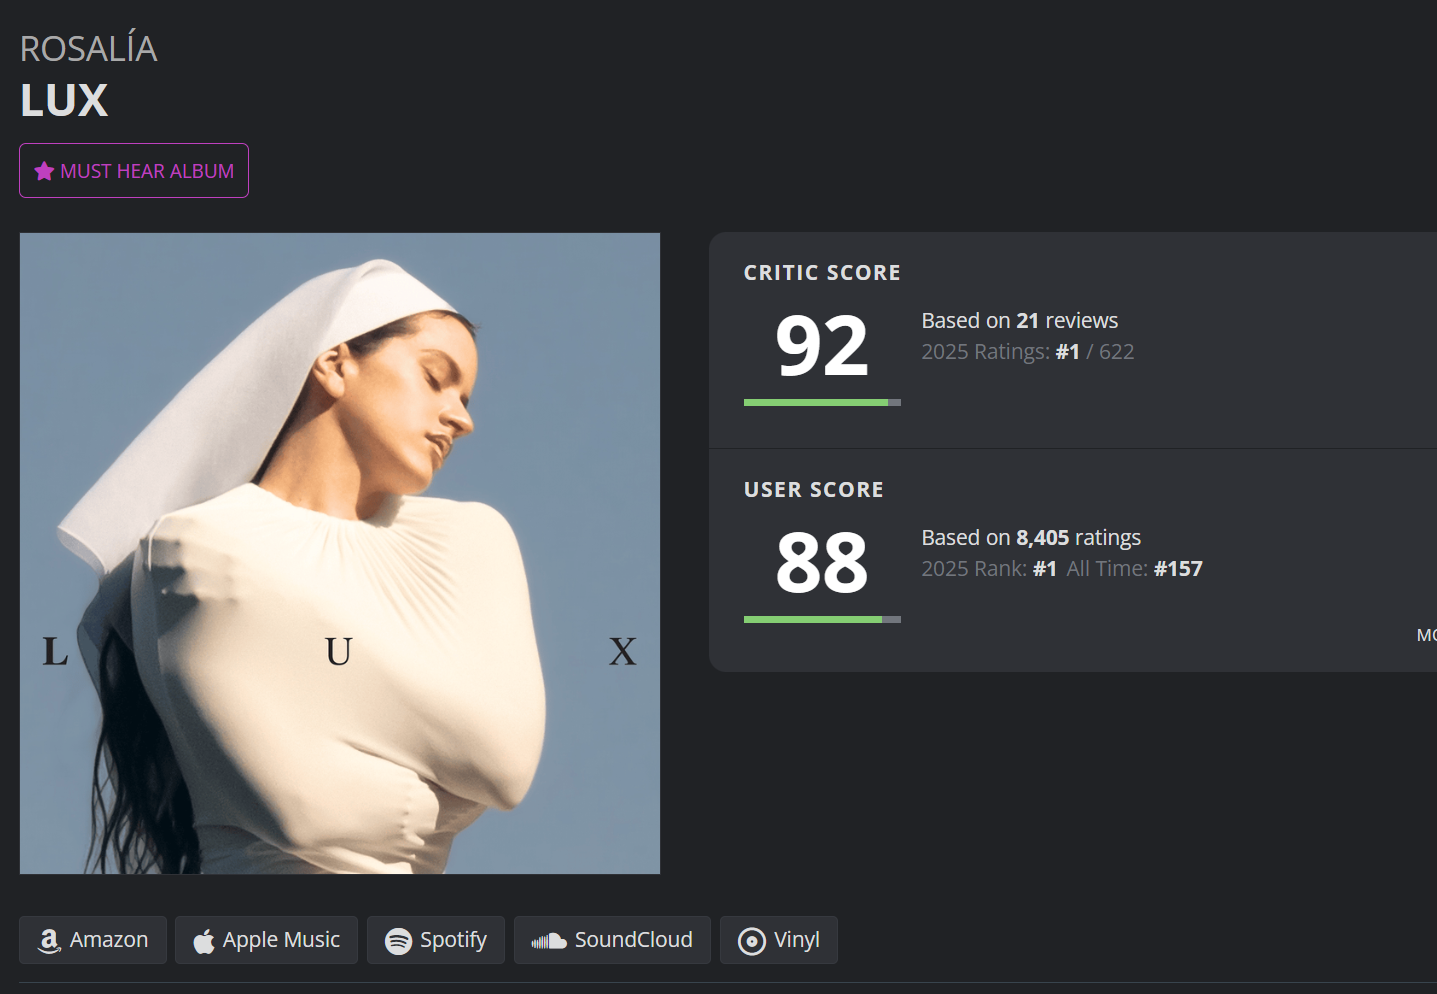Screen dimensions: 1437x994
Task: Open the Amazon store icon link
Action: tap(49, 940)
